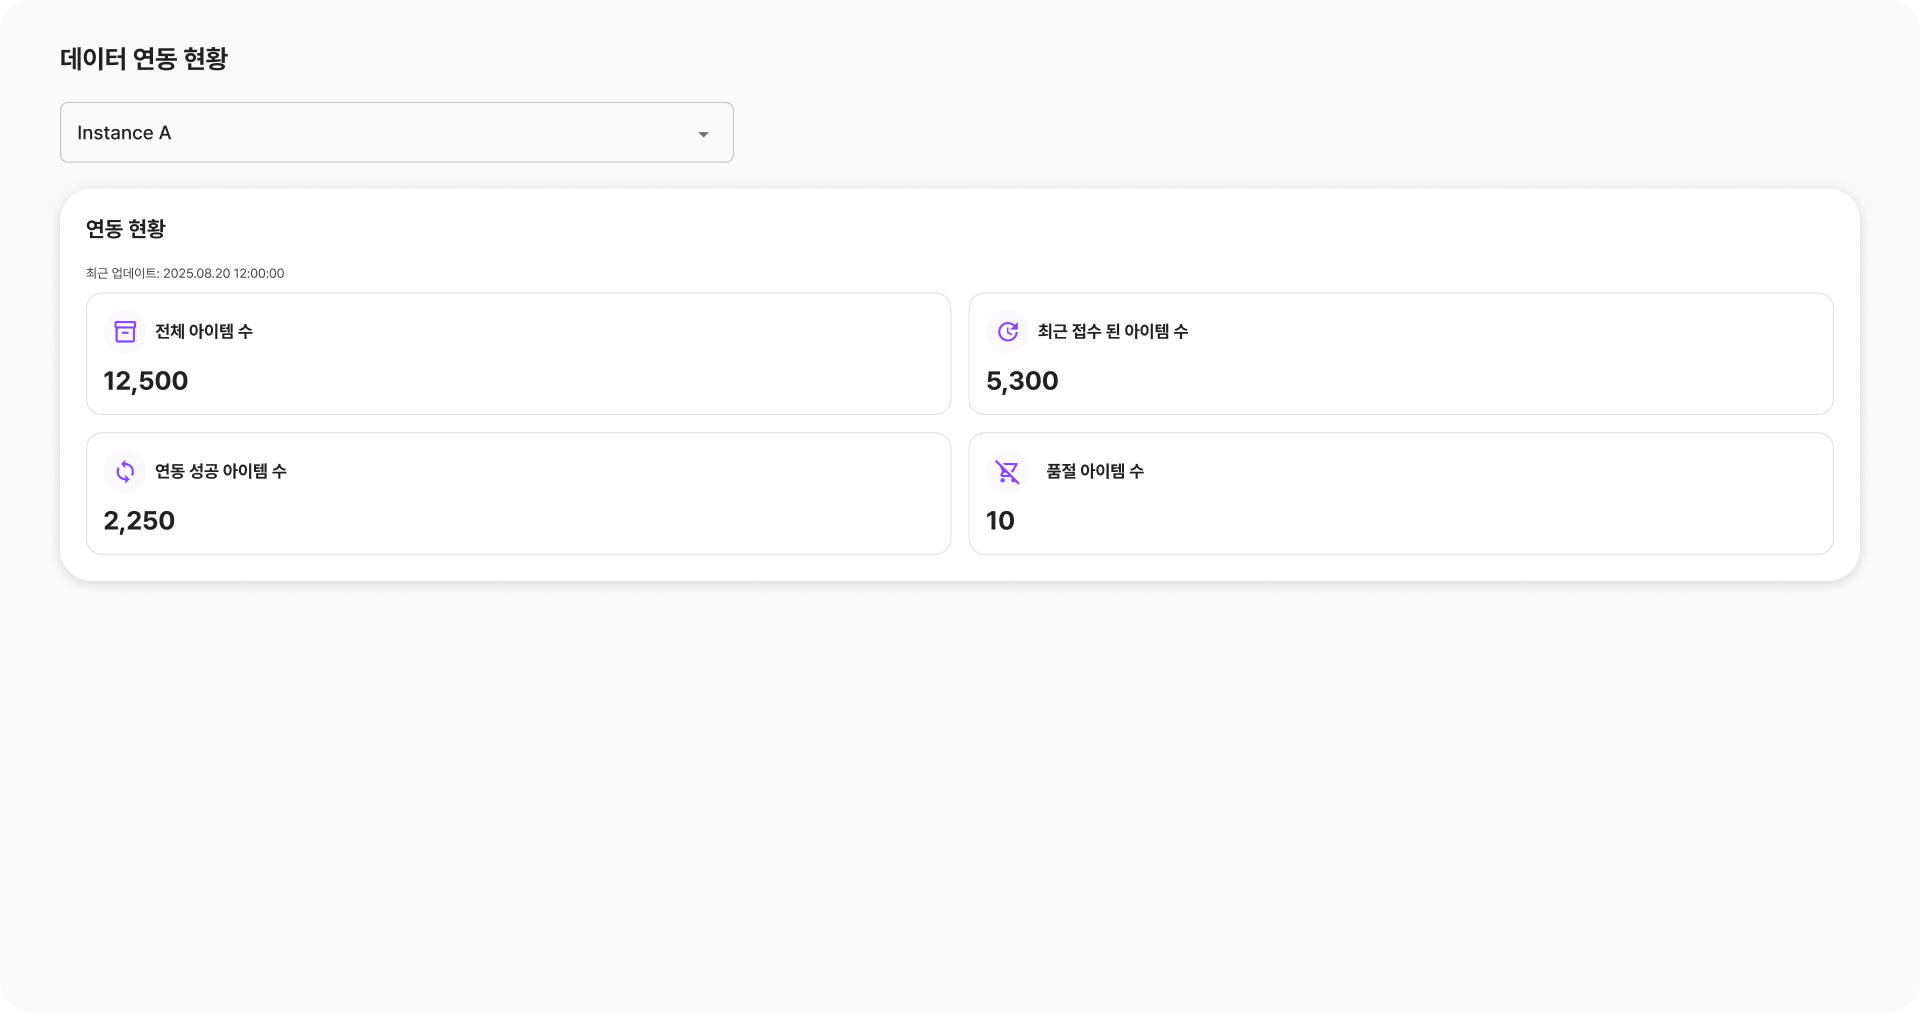Click the 최근 접수 된 아이템 수 label
The image size is (1920, 1012).
tap(1112, 332)
